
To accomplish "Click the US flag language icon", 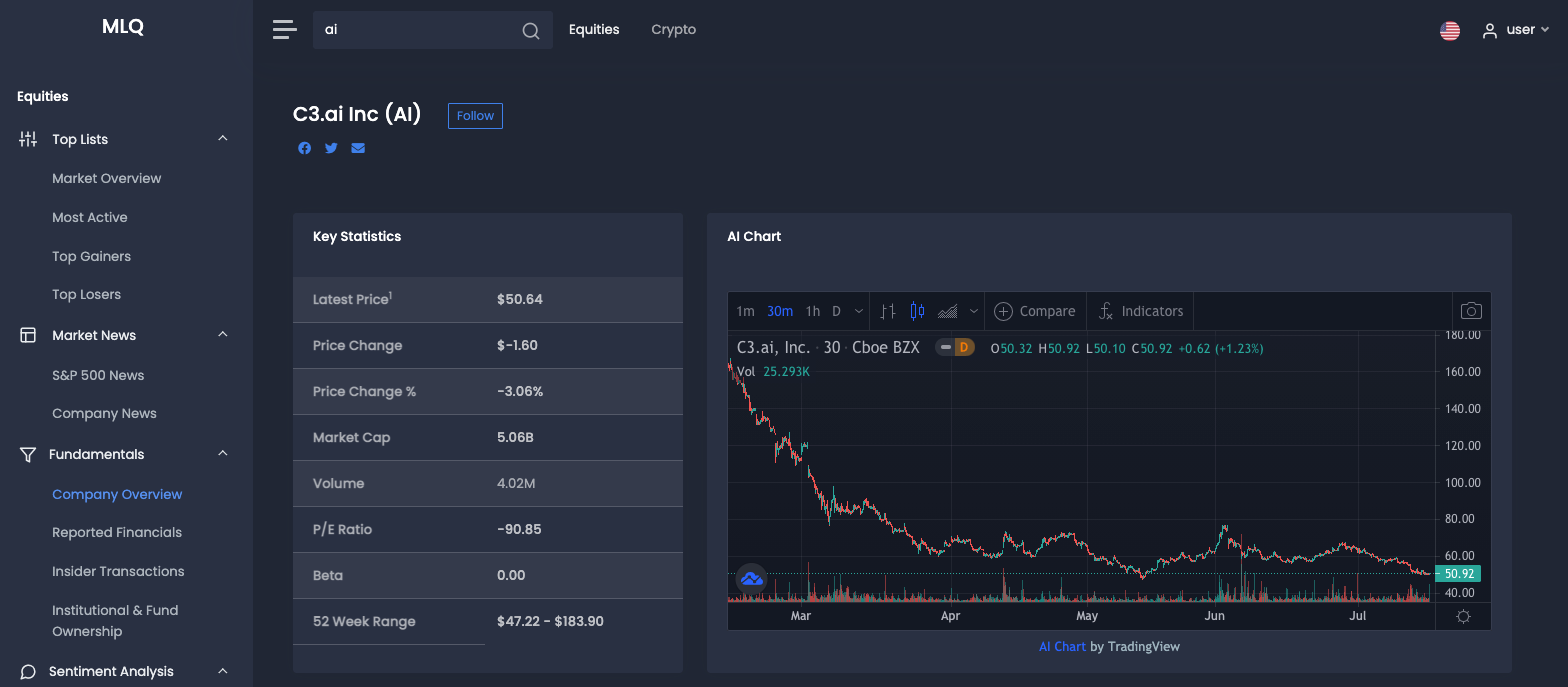I will (x=1450, y=30).
